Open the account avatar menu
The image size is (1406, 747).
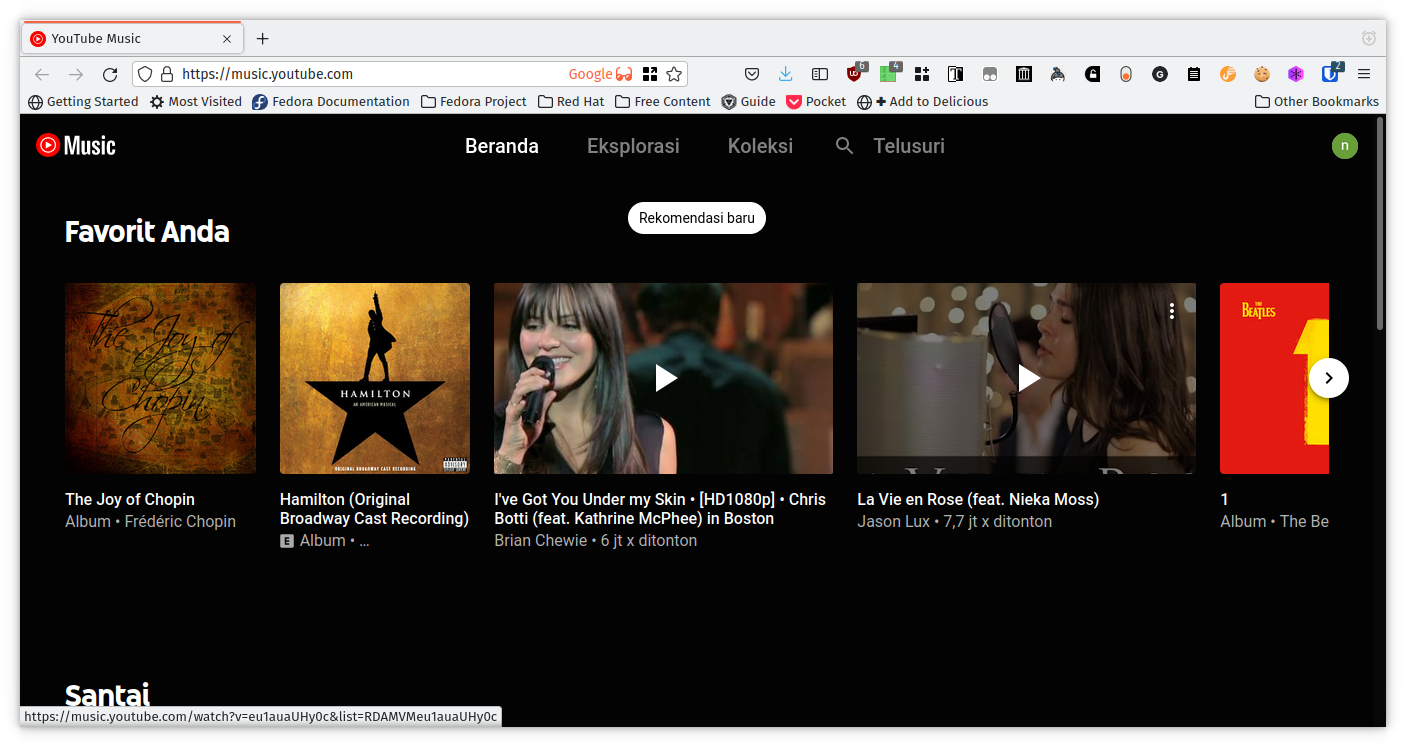[1344, 146]
